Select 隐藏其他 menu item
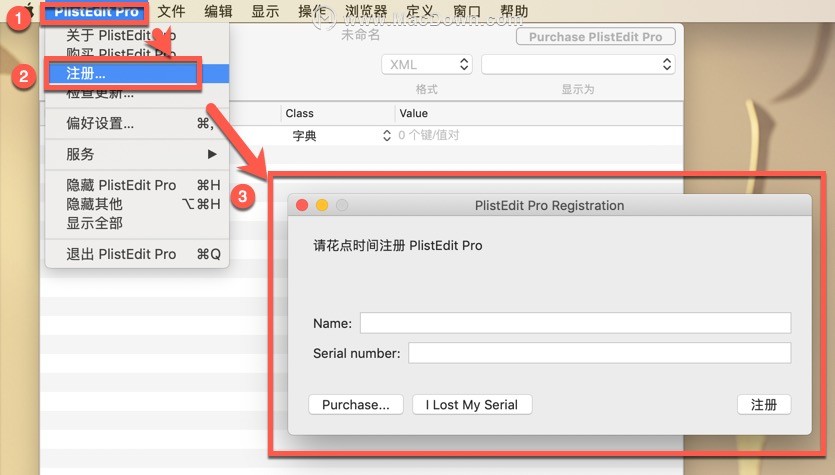Screen dimensions: 835x475 pyautogui.click(x=137, y=204)
